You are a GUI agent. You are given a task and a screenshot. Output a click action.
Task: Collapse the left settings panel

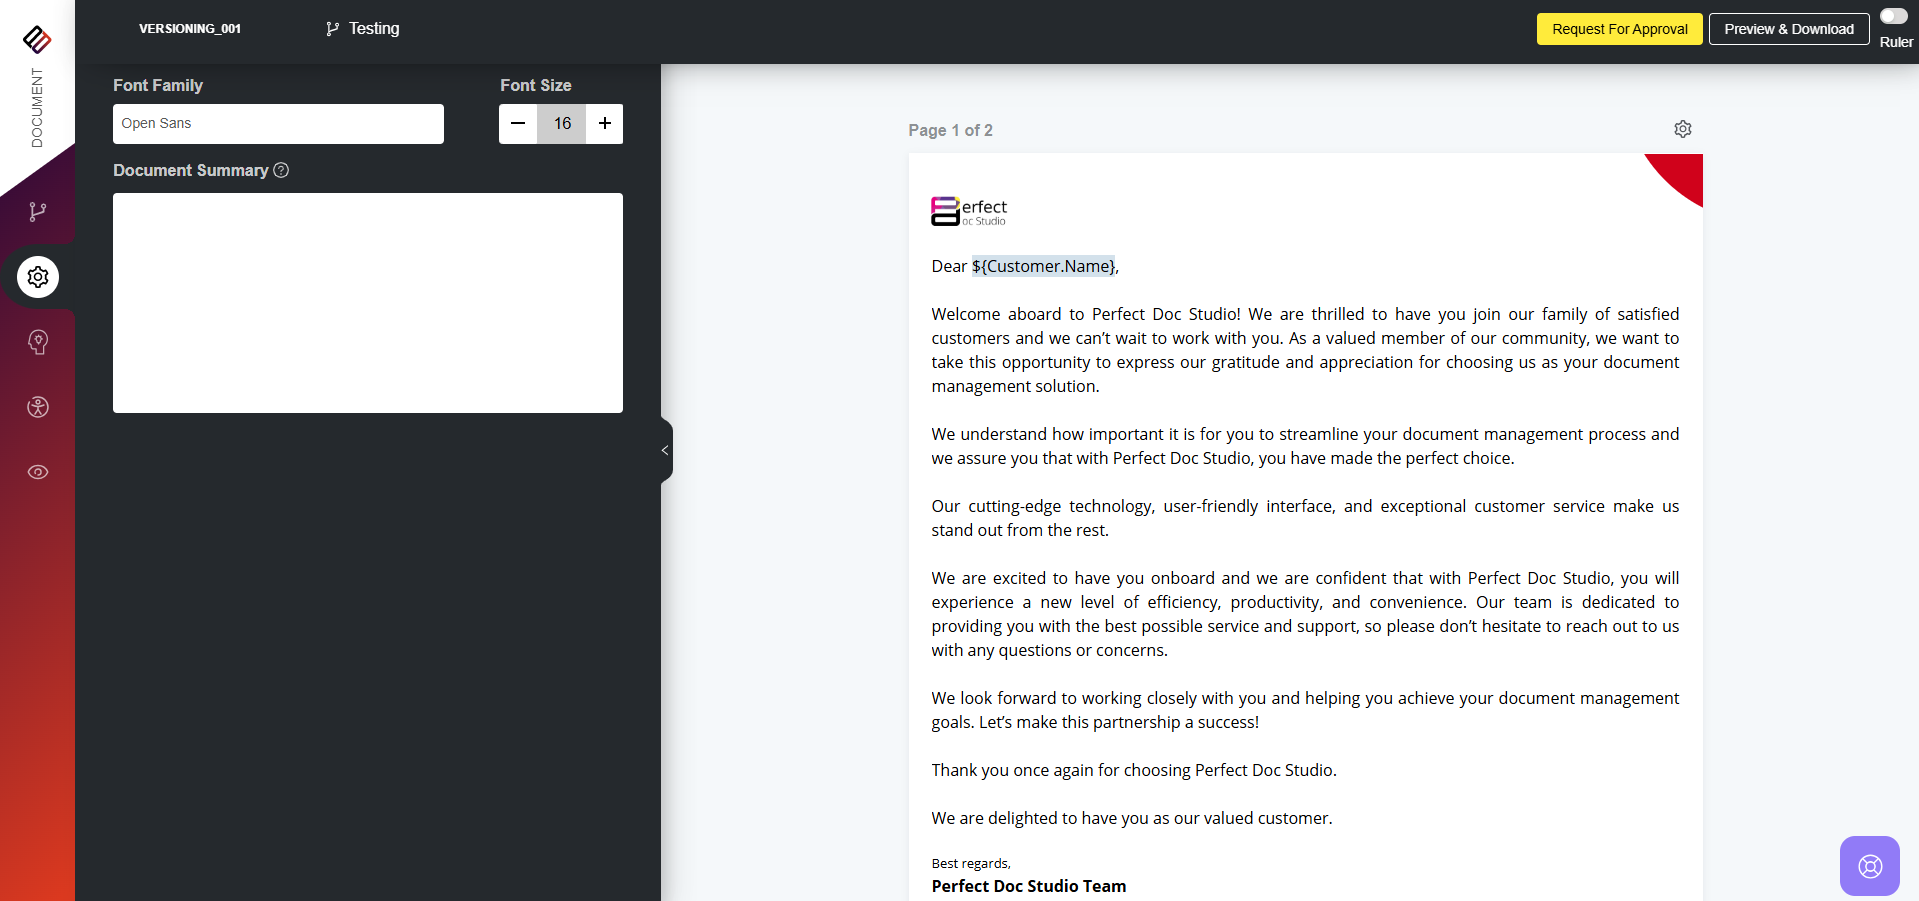point(665,450)
